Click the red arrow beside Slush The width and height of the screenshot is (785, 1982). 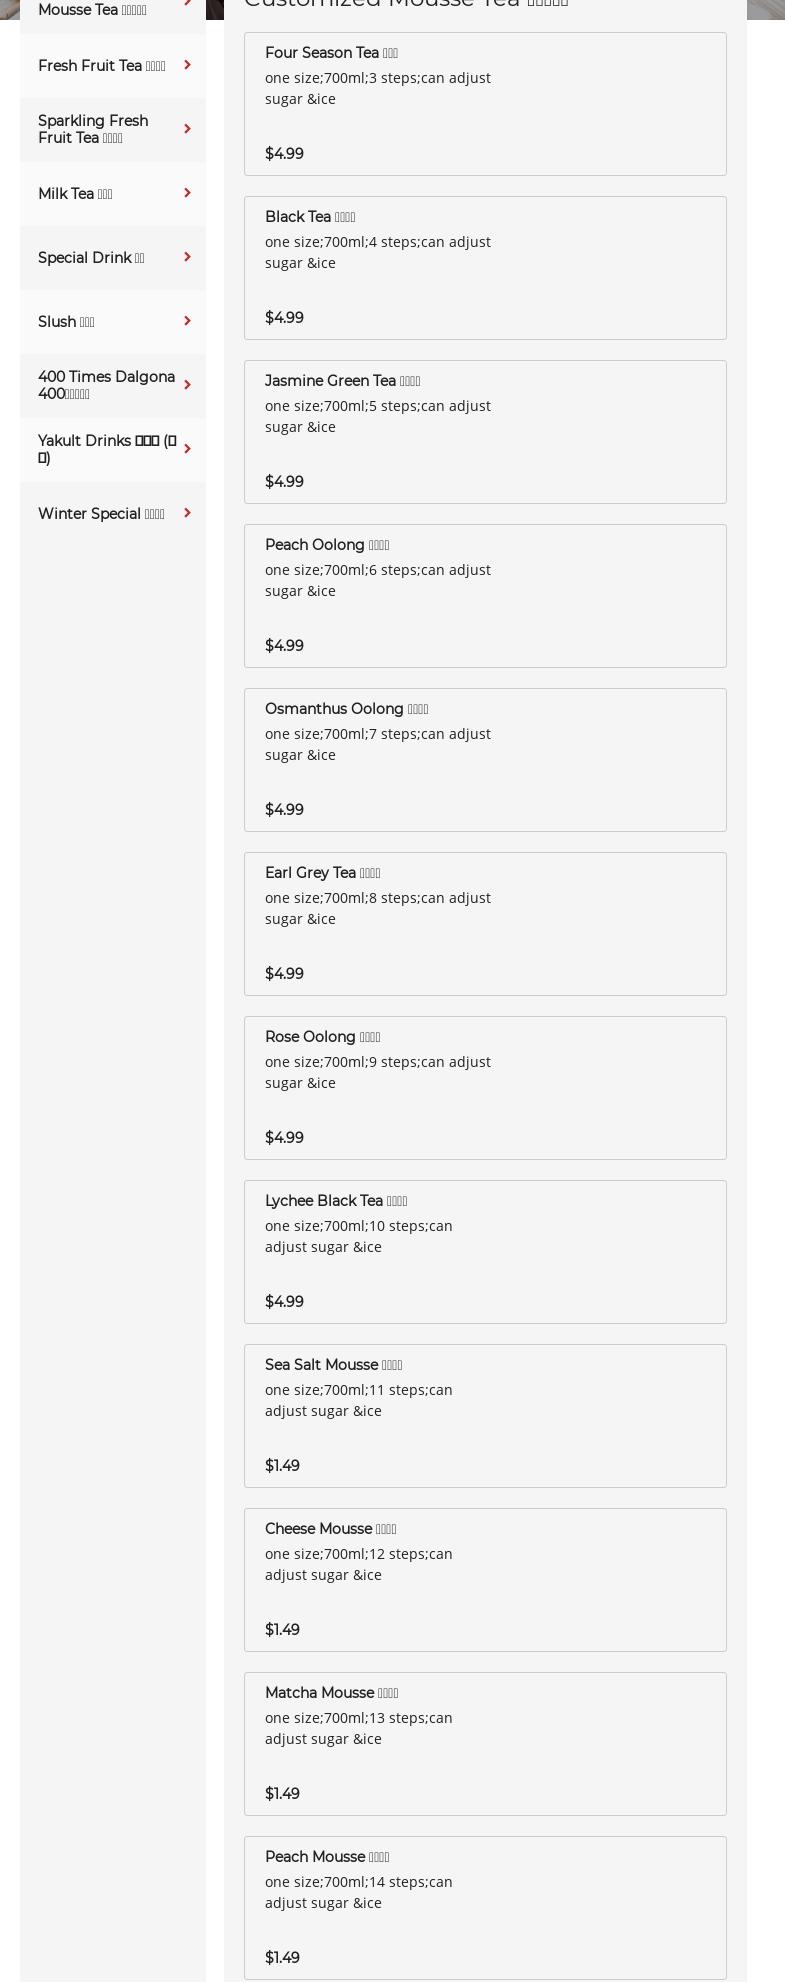coord(187,321)
